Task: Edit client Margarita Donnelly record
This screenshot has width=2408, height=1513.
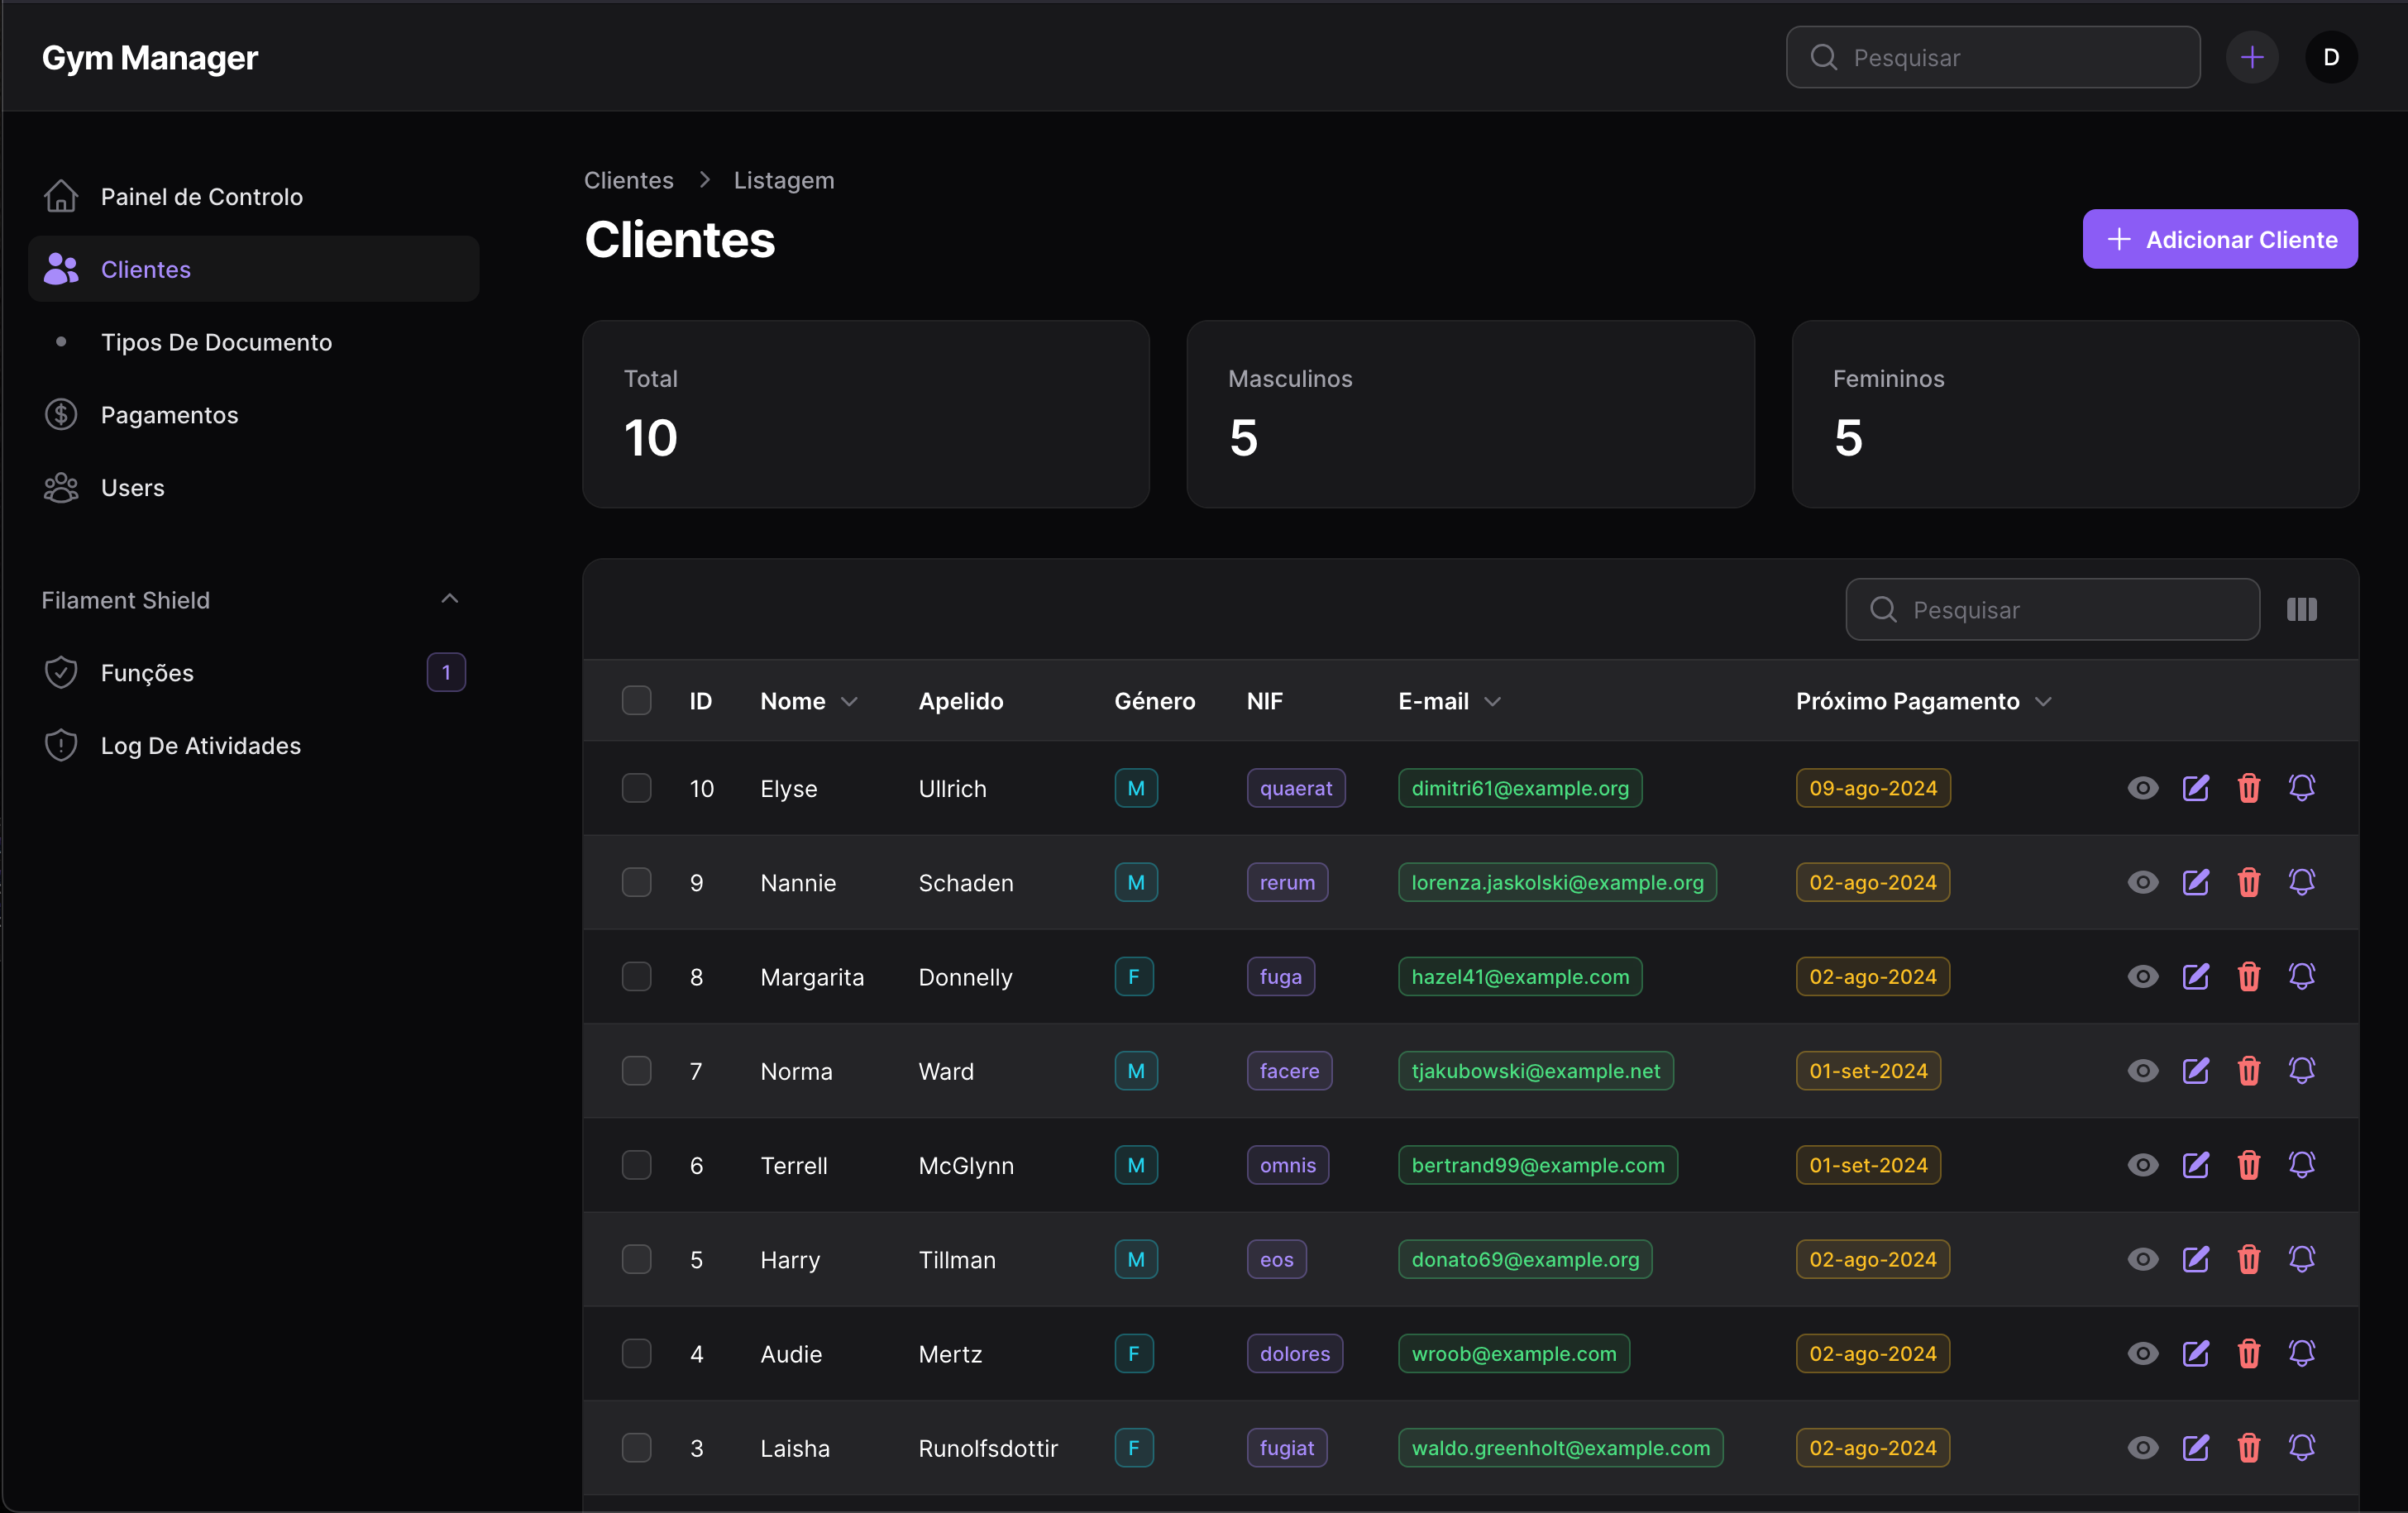Action: point(2195,976)
